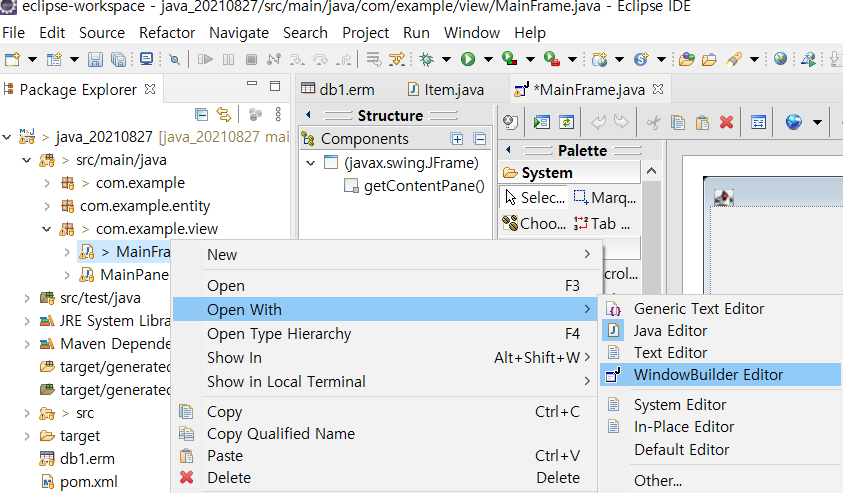Toggle Link with Editor in Package Explorer
The height and width of the screenshot is (493, 843).
(x=224, y=114)
